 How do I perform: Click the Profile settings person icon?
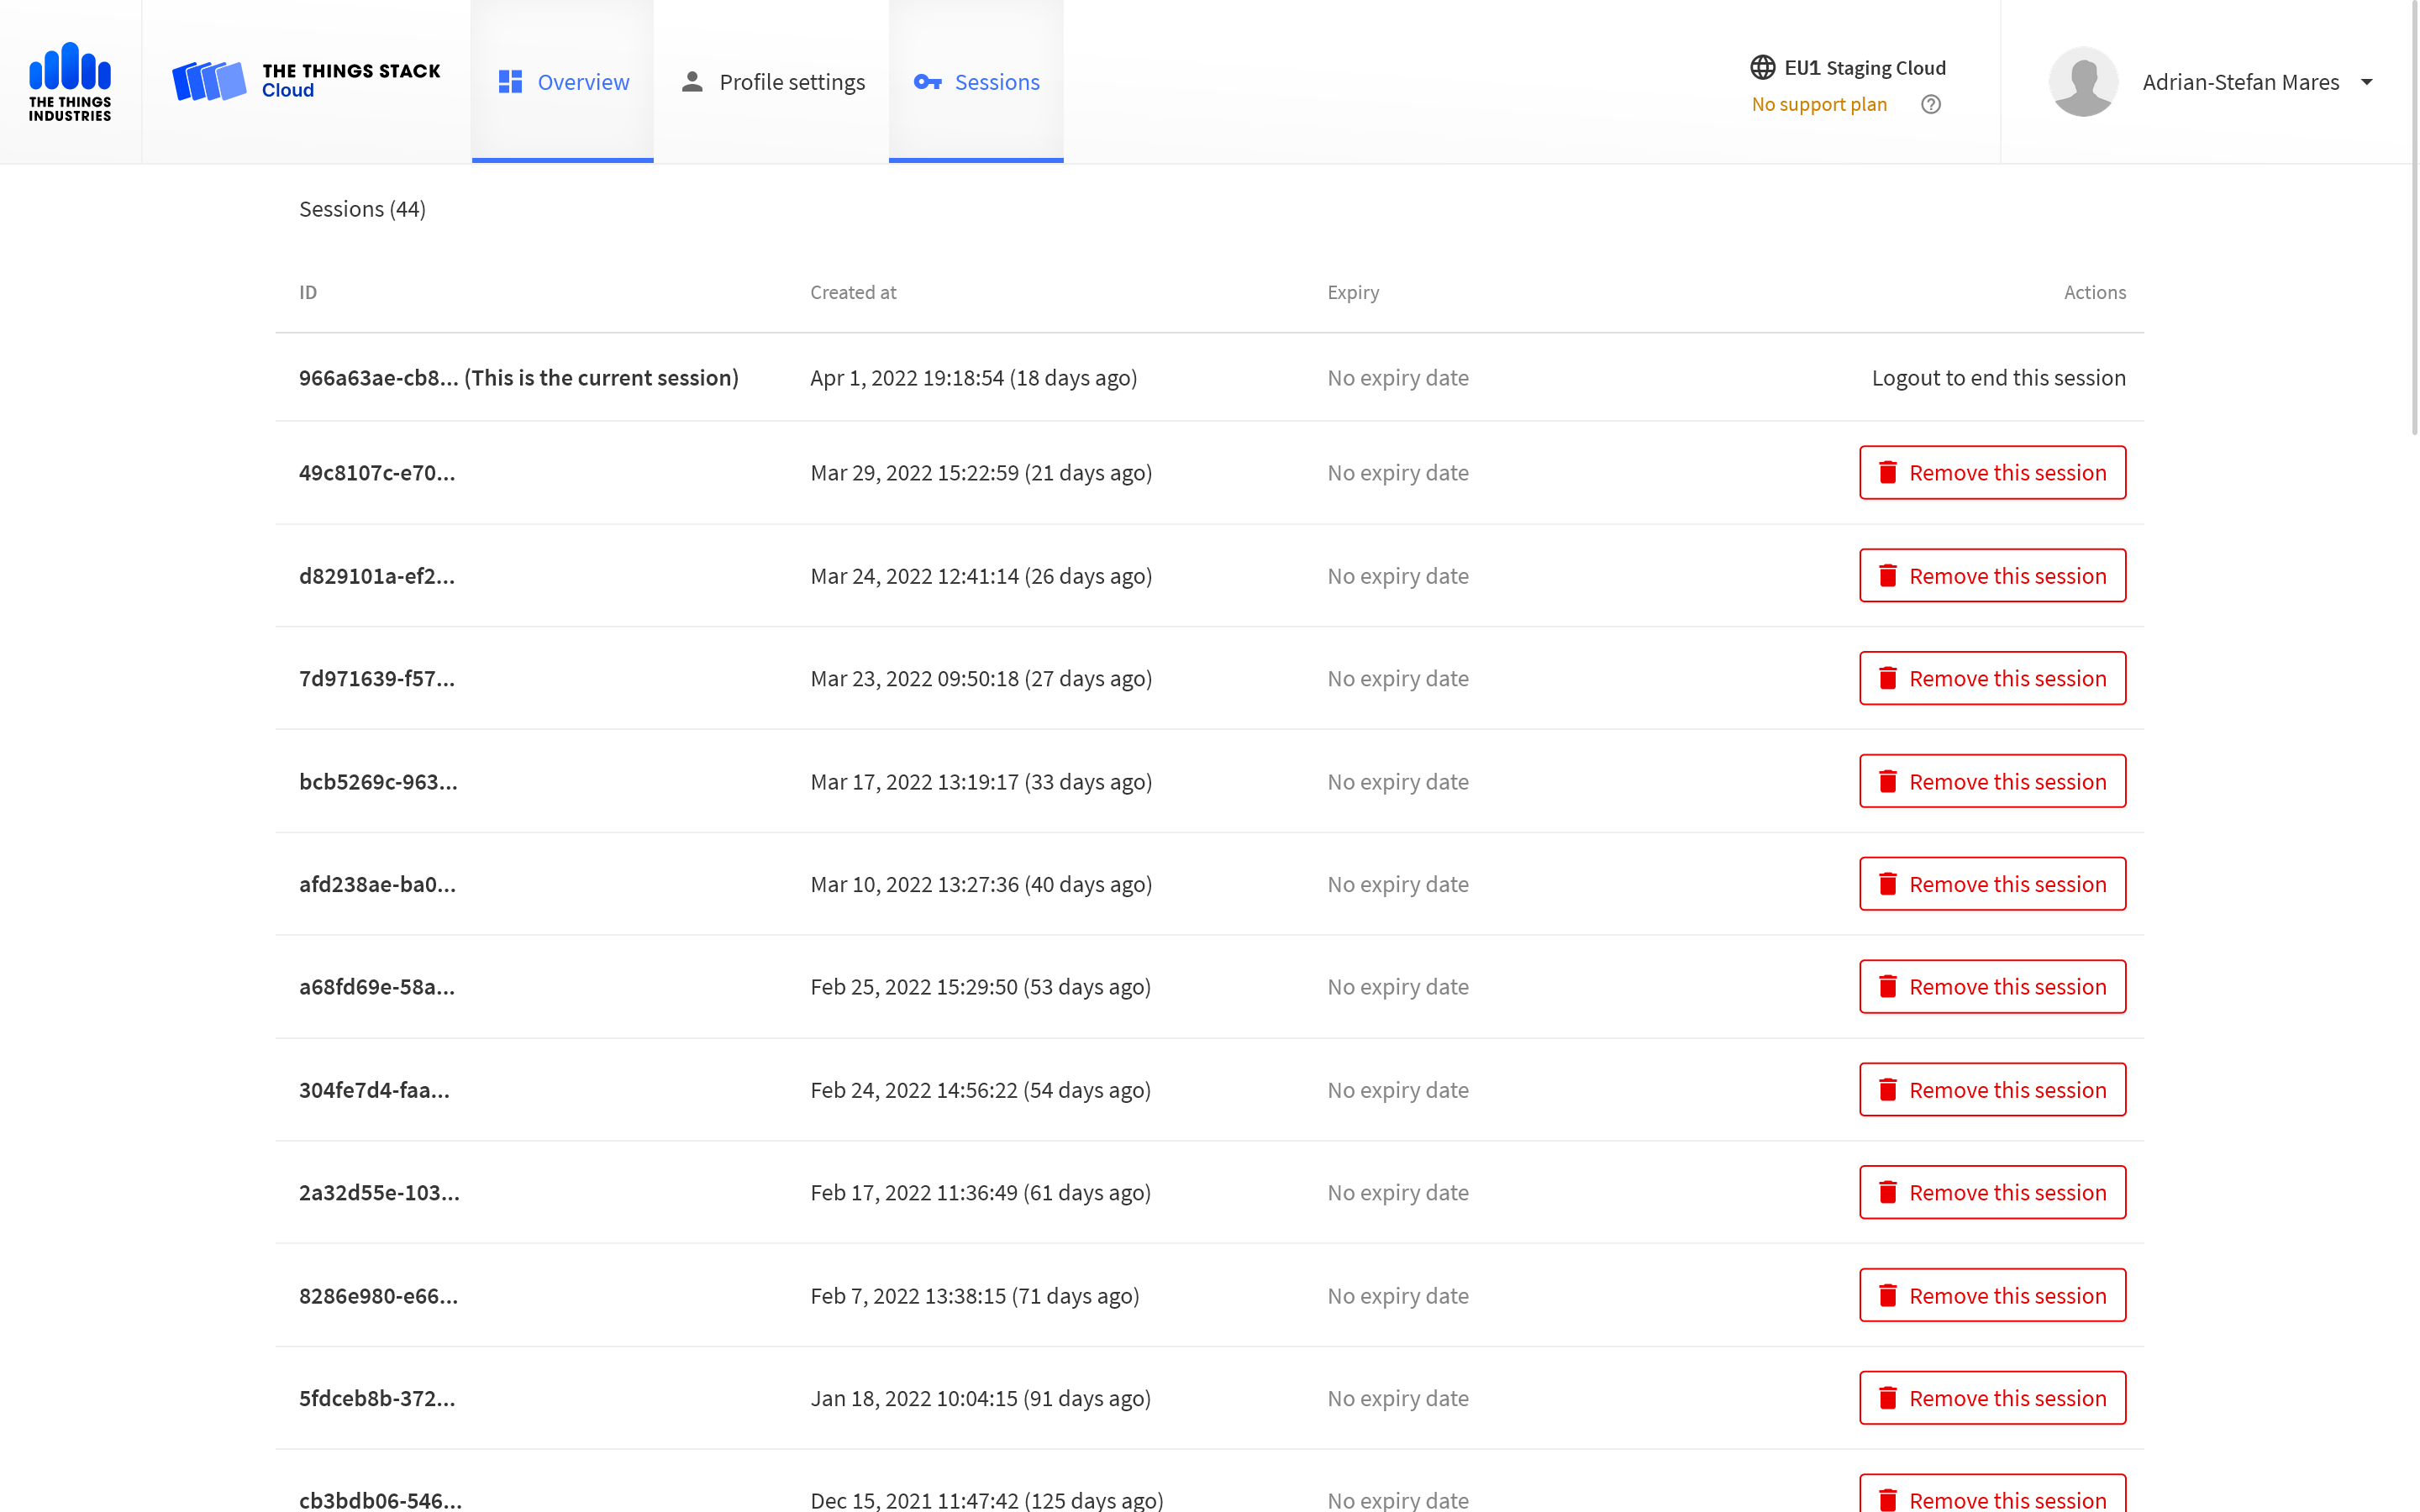click(692, 82)
